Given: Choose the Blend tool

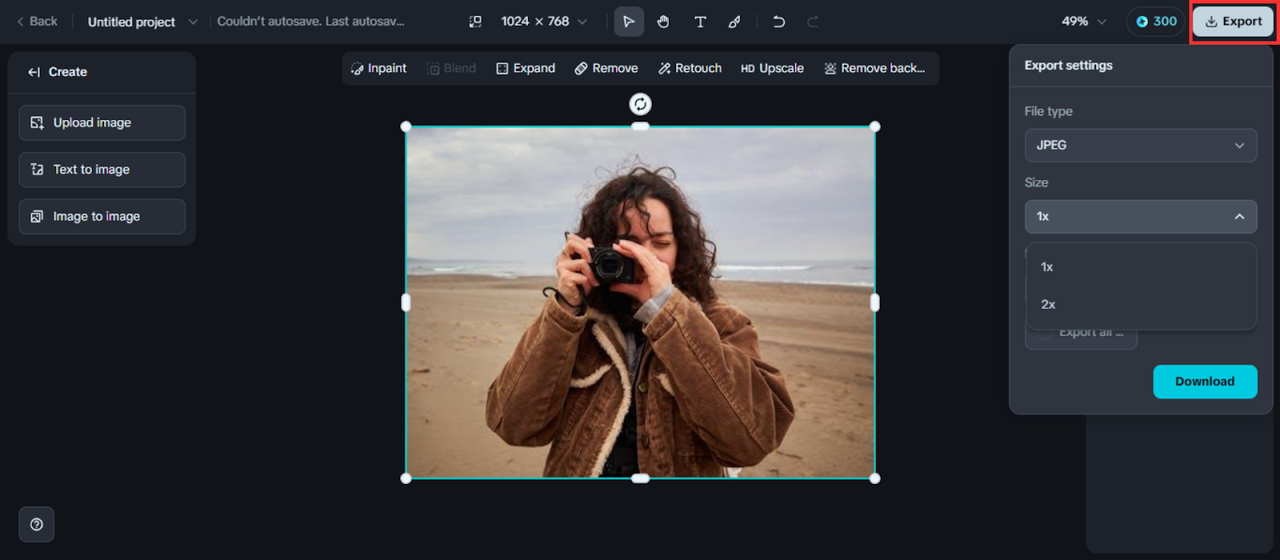Looking at the screenshot, I should tap(451, 68).
